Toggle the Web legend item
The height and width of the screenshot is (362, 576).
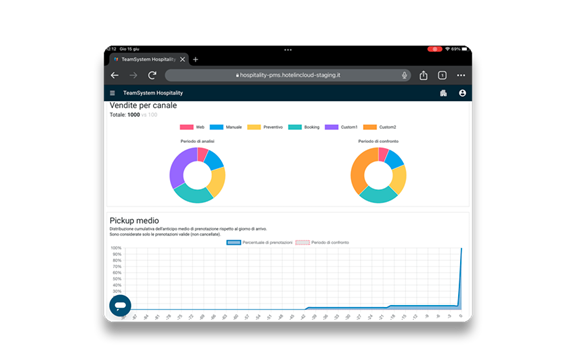192,127
